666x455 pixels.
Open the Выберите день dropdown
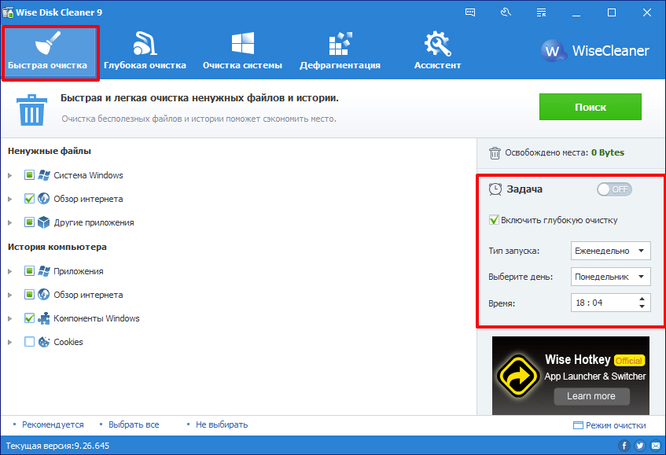point(610,277)
